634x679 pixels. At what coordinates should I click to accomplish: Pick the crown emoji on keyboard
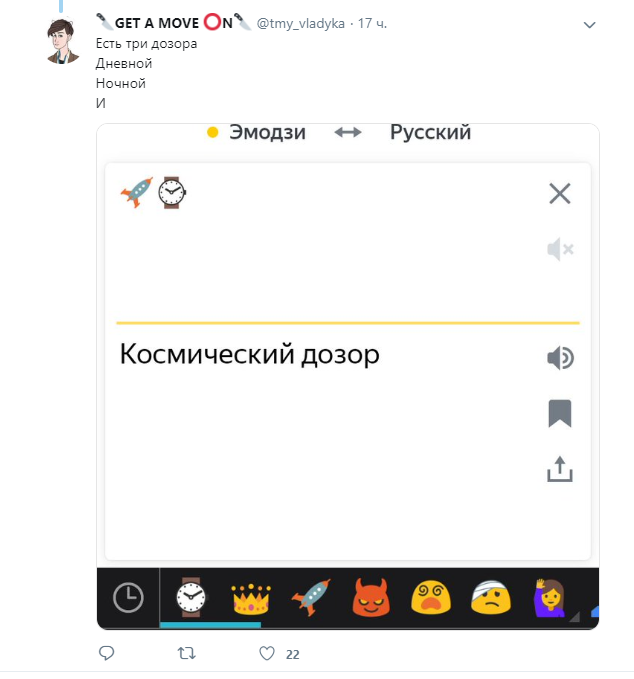[x=251, y=598]
